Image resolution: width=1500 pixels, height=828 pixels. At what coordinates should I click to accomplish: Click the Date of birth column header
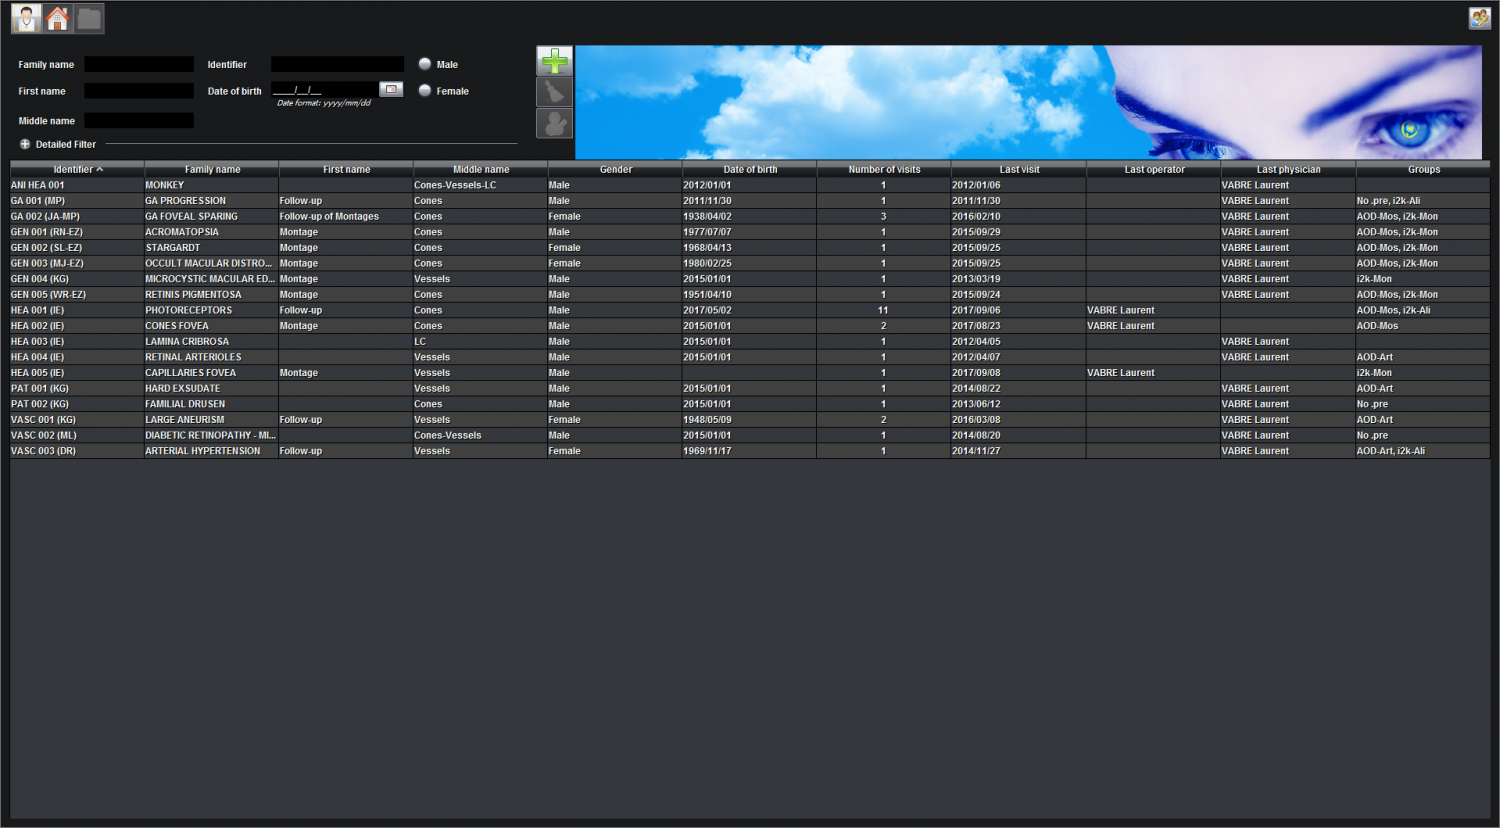(750, 169)
